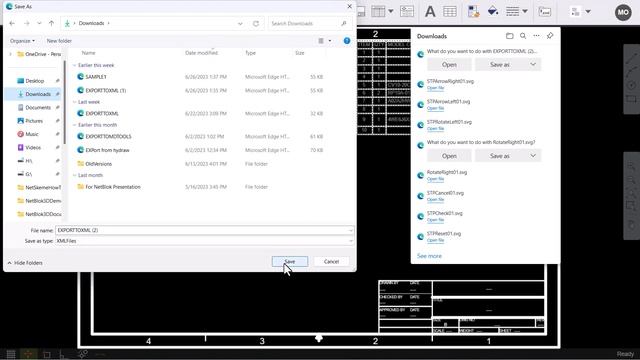Open file link under STPArrowRight01.svg
The width and height of the screenshot is (640, 360).
click(435, 88)
